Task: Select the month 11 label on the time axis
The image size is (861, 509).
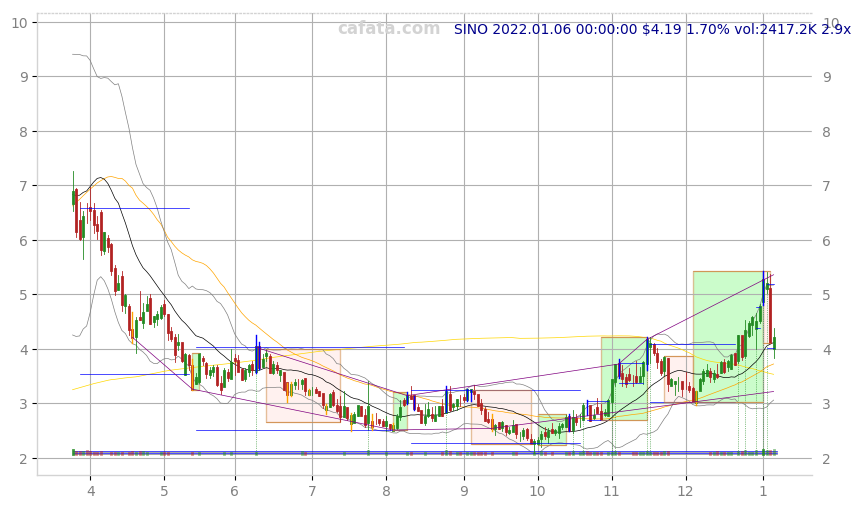Action: [x=612, y=491]
